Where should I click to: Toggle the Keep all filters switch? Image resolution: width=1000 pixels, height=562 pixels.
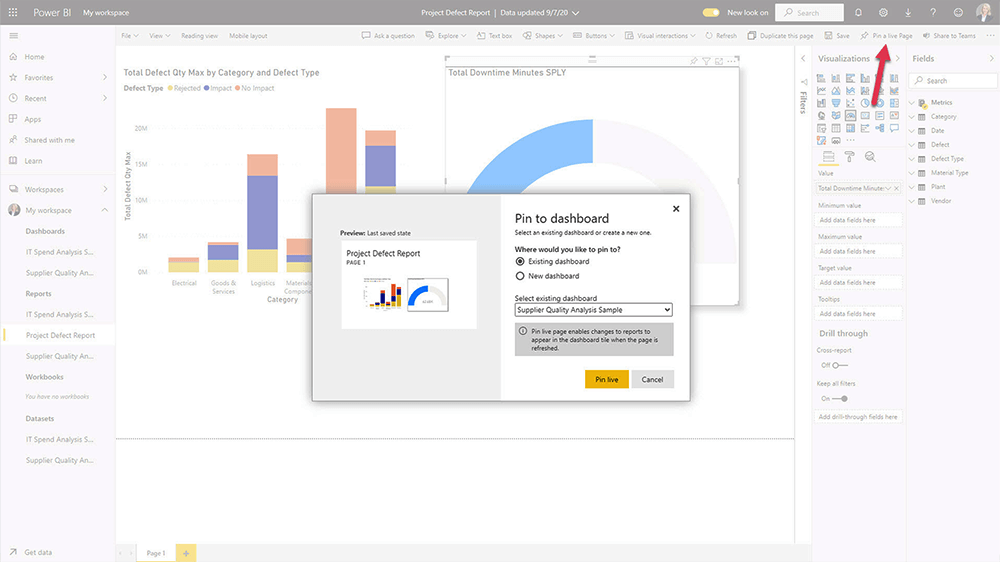(840, 398)
